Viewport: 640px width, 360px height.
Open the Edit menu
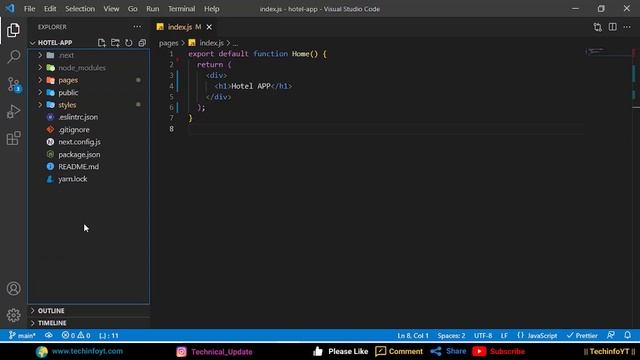pos(50,9)
